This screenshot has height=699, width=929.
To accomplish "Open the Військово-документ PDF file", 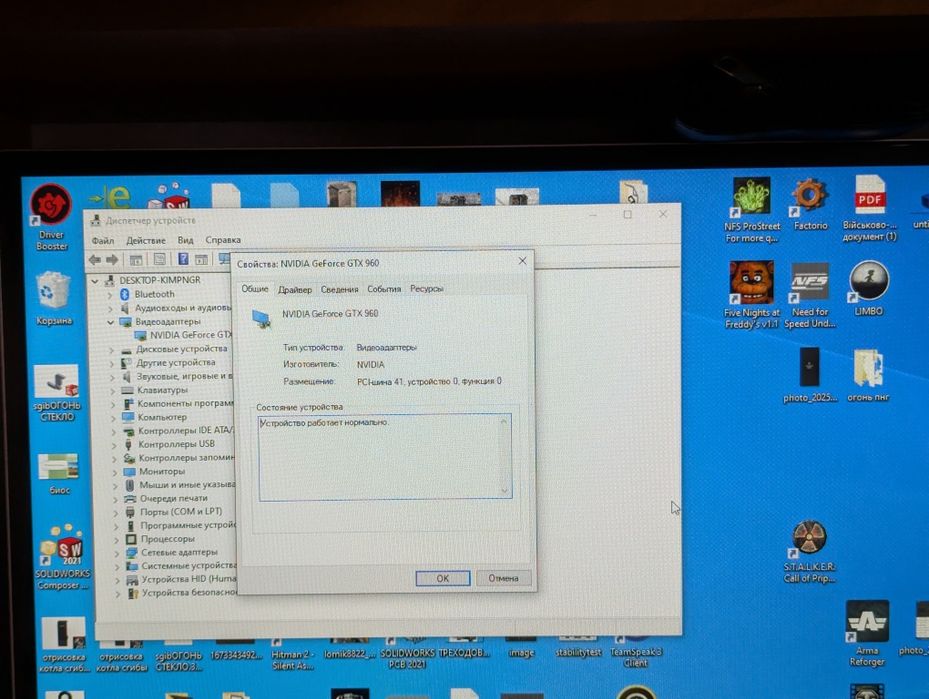I will [x=869, y=209].
